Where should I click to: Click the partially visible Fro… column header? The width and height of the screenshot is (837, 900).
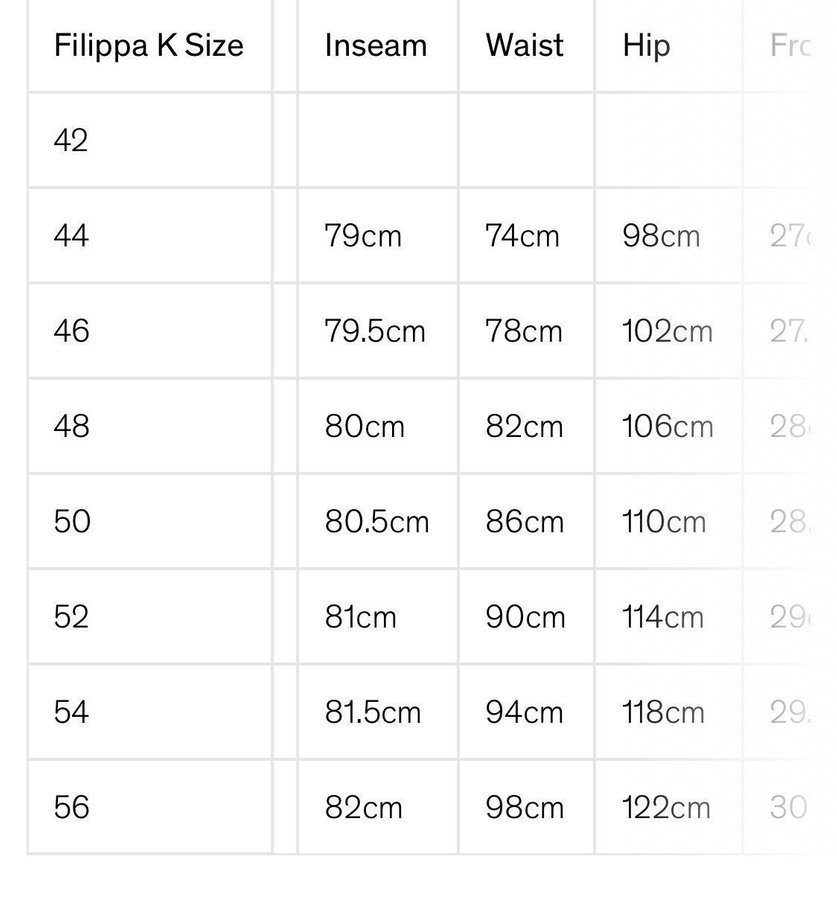789,46
